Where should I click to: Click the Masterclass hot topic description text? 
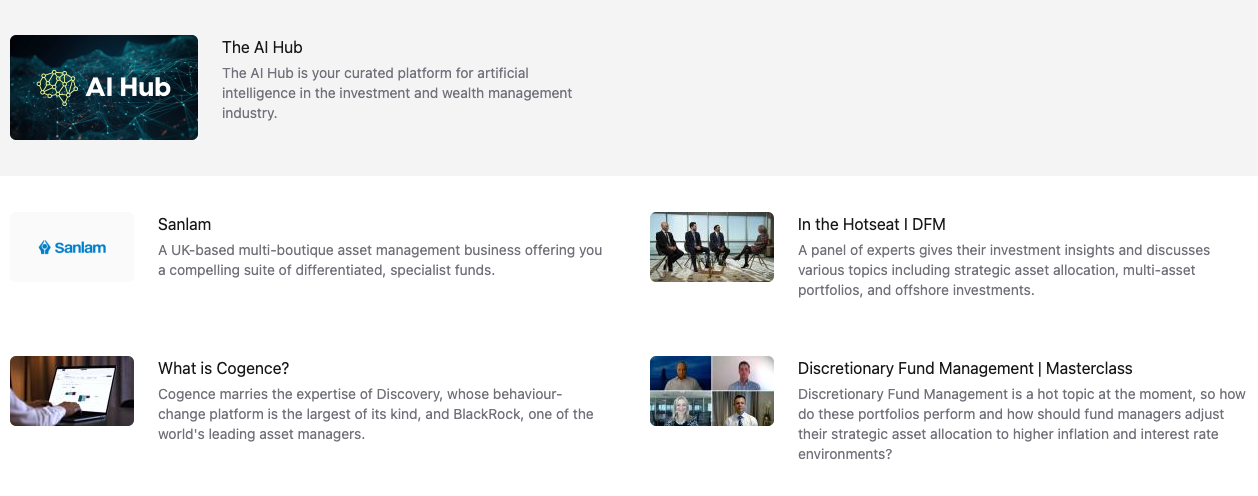[x=1022, y=424]
